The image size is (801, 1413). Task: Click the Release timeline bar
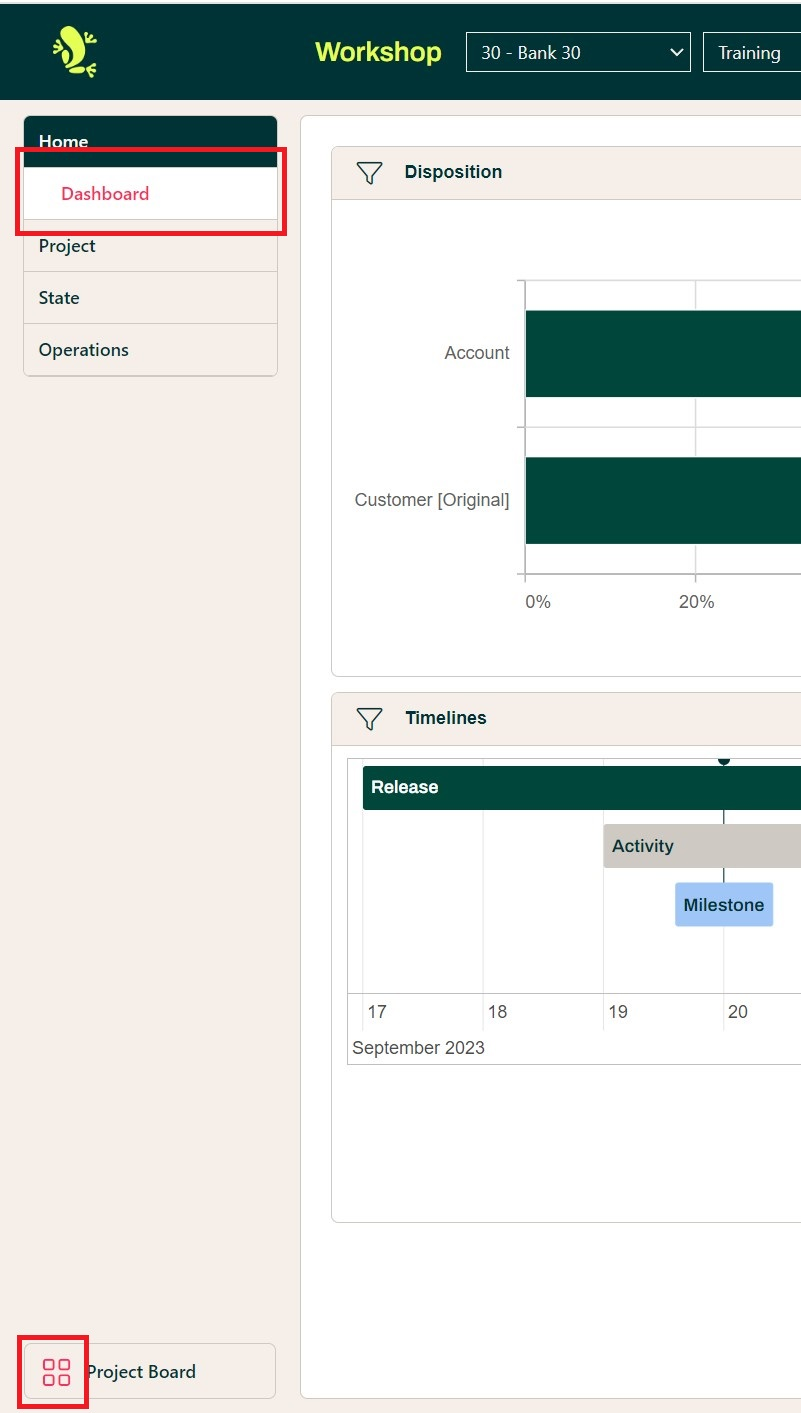click(581, 788)
